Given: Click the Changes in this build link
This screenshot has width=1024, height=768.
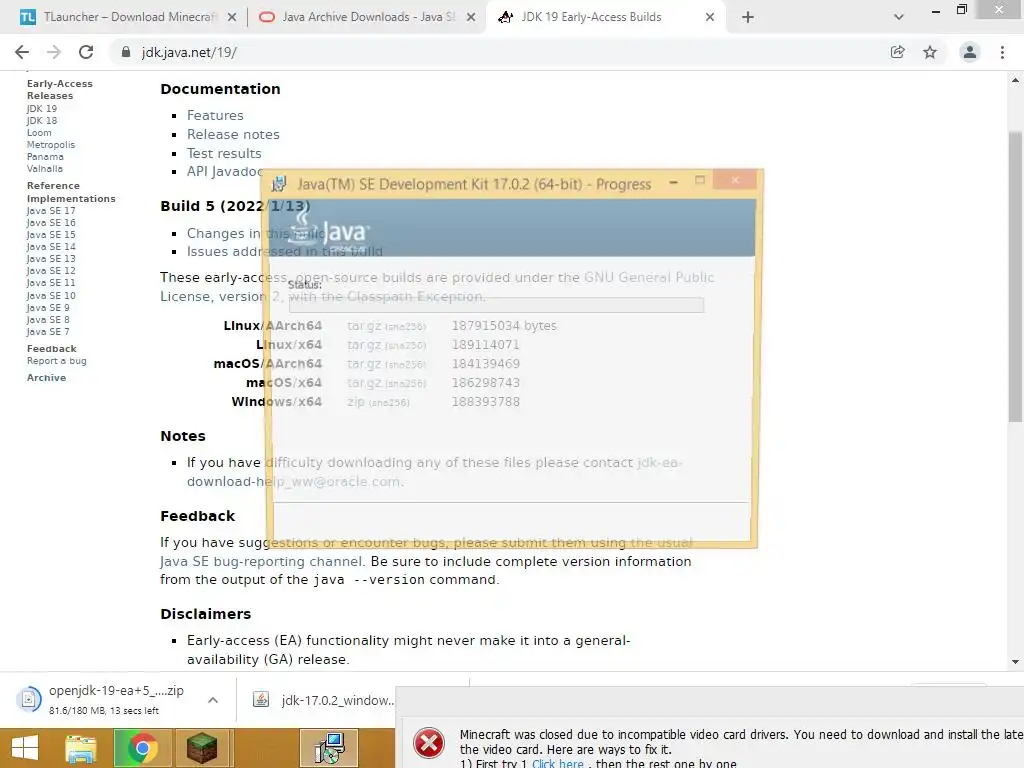Looking at the screenshot, I should tap(256, 233).
